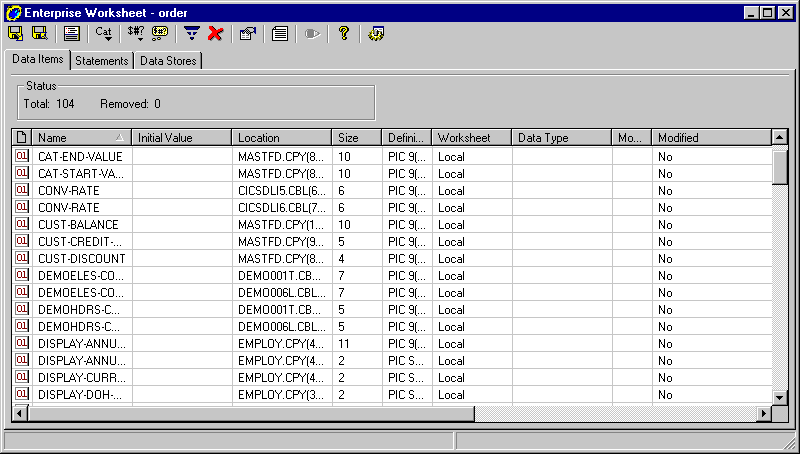Click the Data Type column header
The width and height of the screenshot is (800, 454).
pyautogui.click(x=562, y=138)
